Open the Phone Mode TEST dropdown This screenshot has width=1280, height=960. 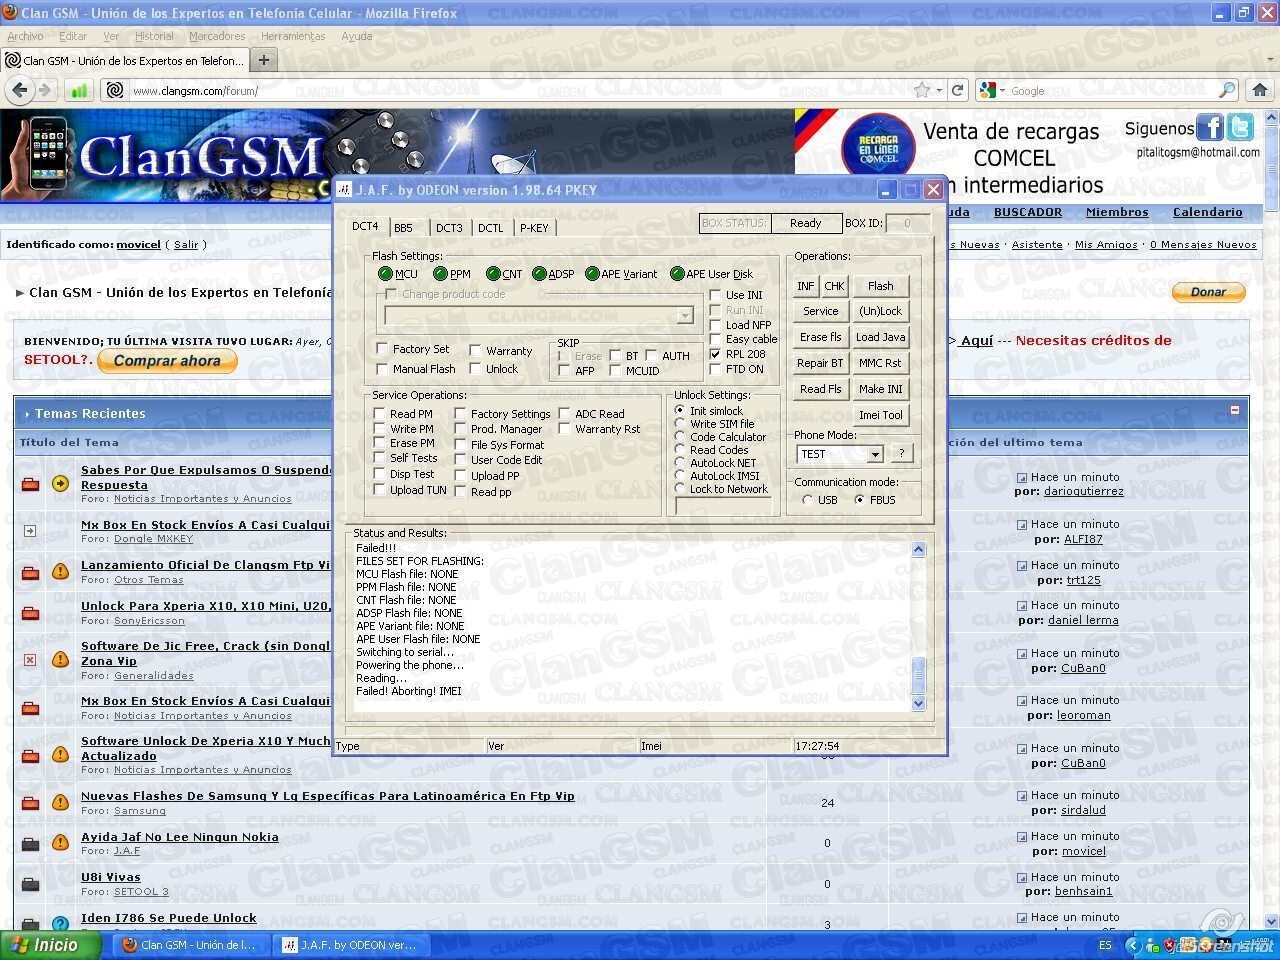tap(875, 454)
